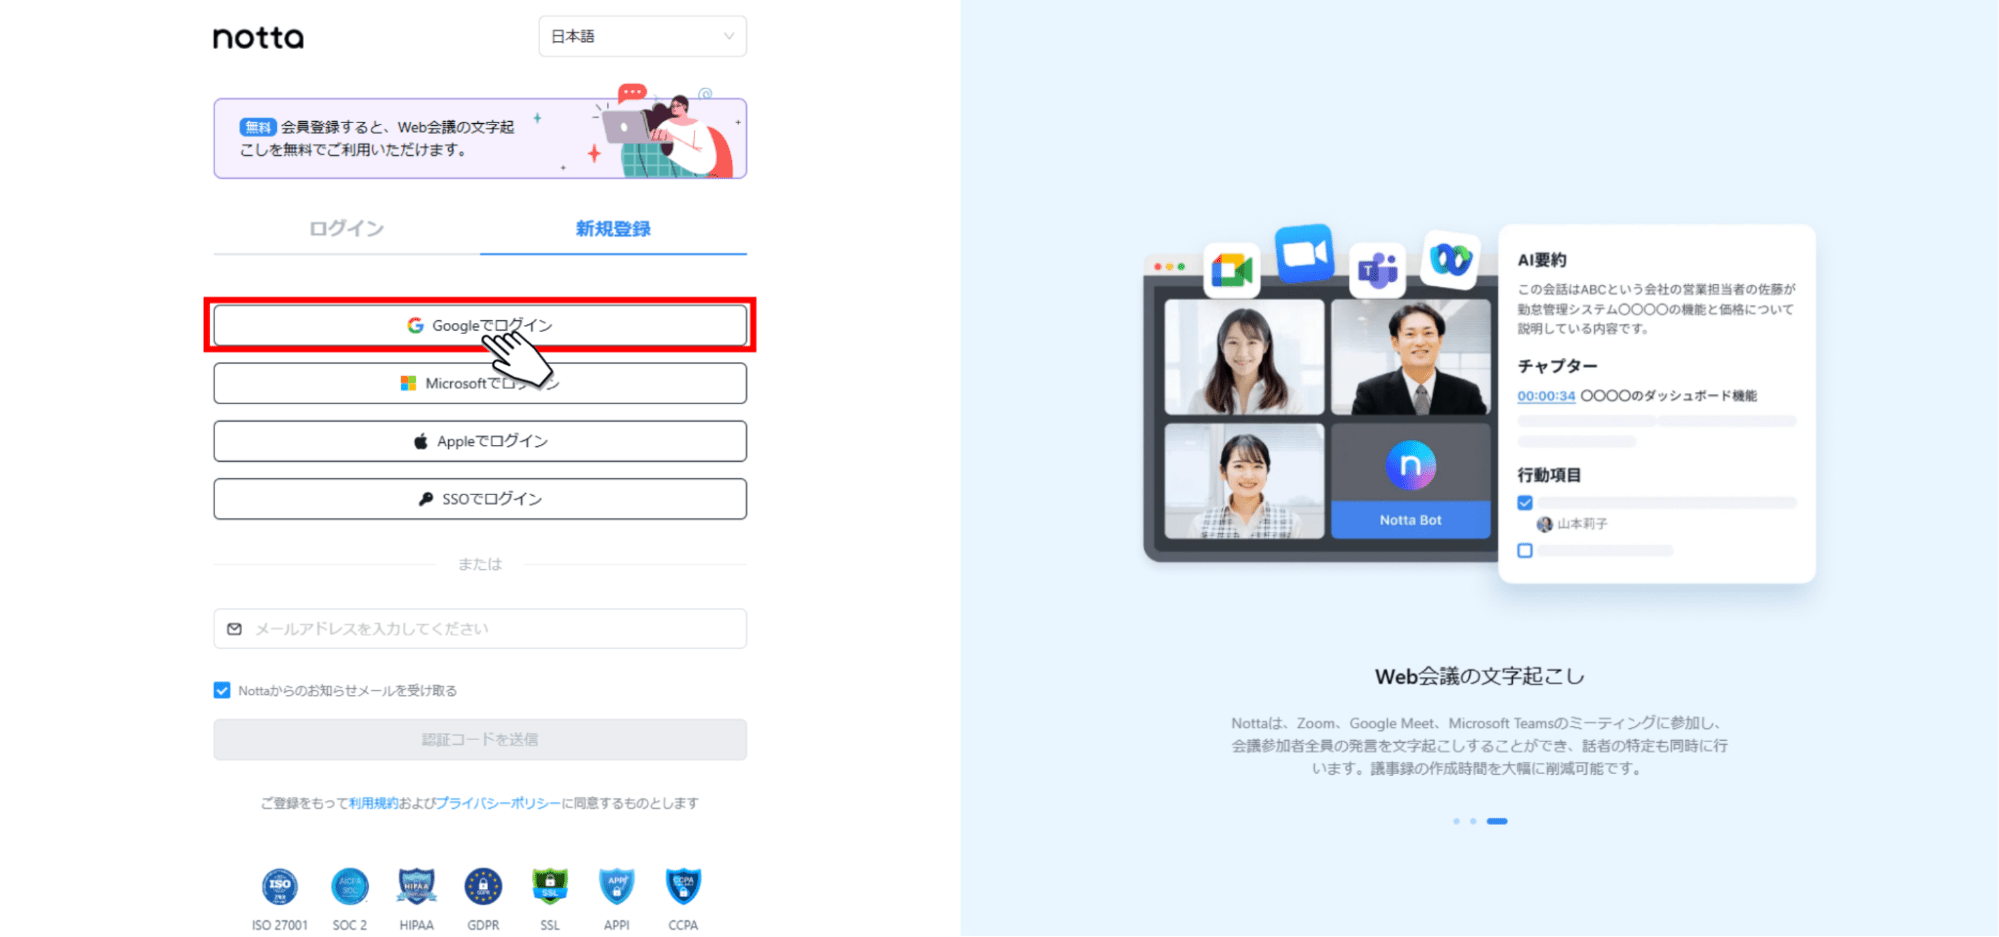The height and width of the screenshot is (937, 1999).
Task: Click the 無料 registration promo banner
Action: pyautogui.click(x=480, y=138)
